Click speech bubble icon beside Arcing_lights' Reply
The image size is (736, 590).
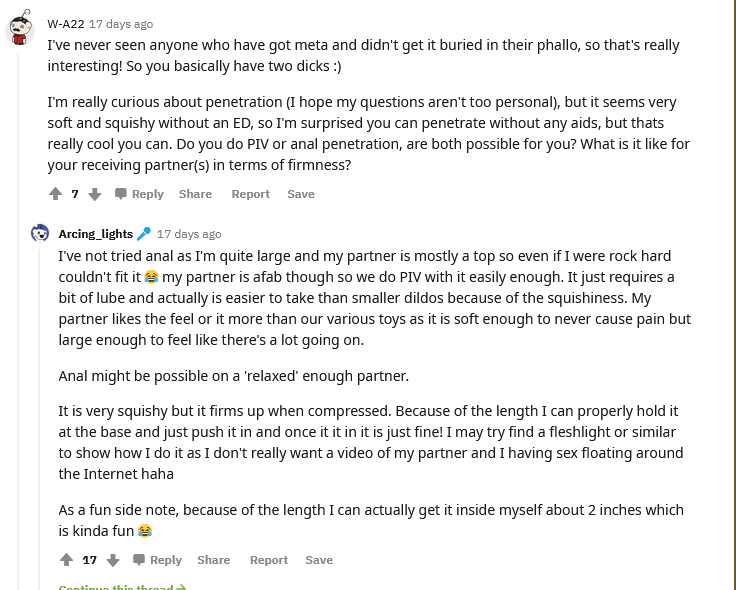point(139,560)
